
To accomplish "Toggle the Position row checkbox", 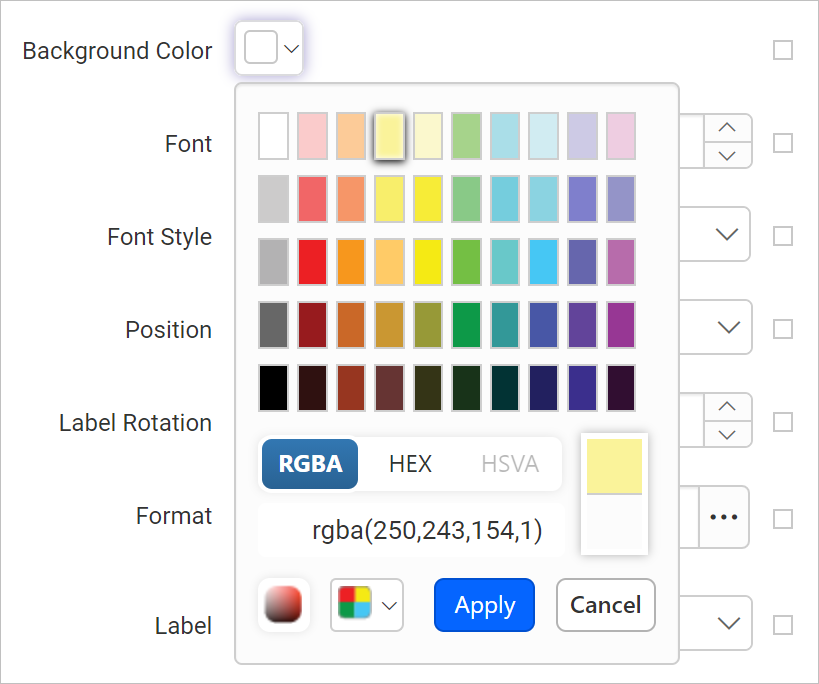I will pos(782,329).
